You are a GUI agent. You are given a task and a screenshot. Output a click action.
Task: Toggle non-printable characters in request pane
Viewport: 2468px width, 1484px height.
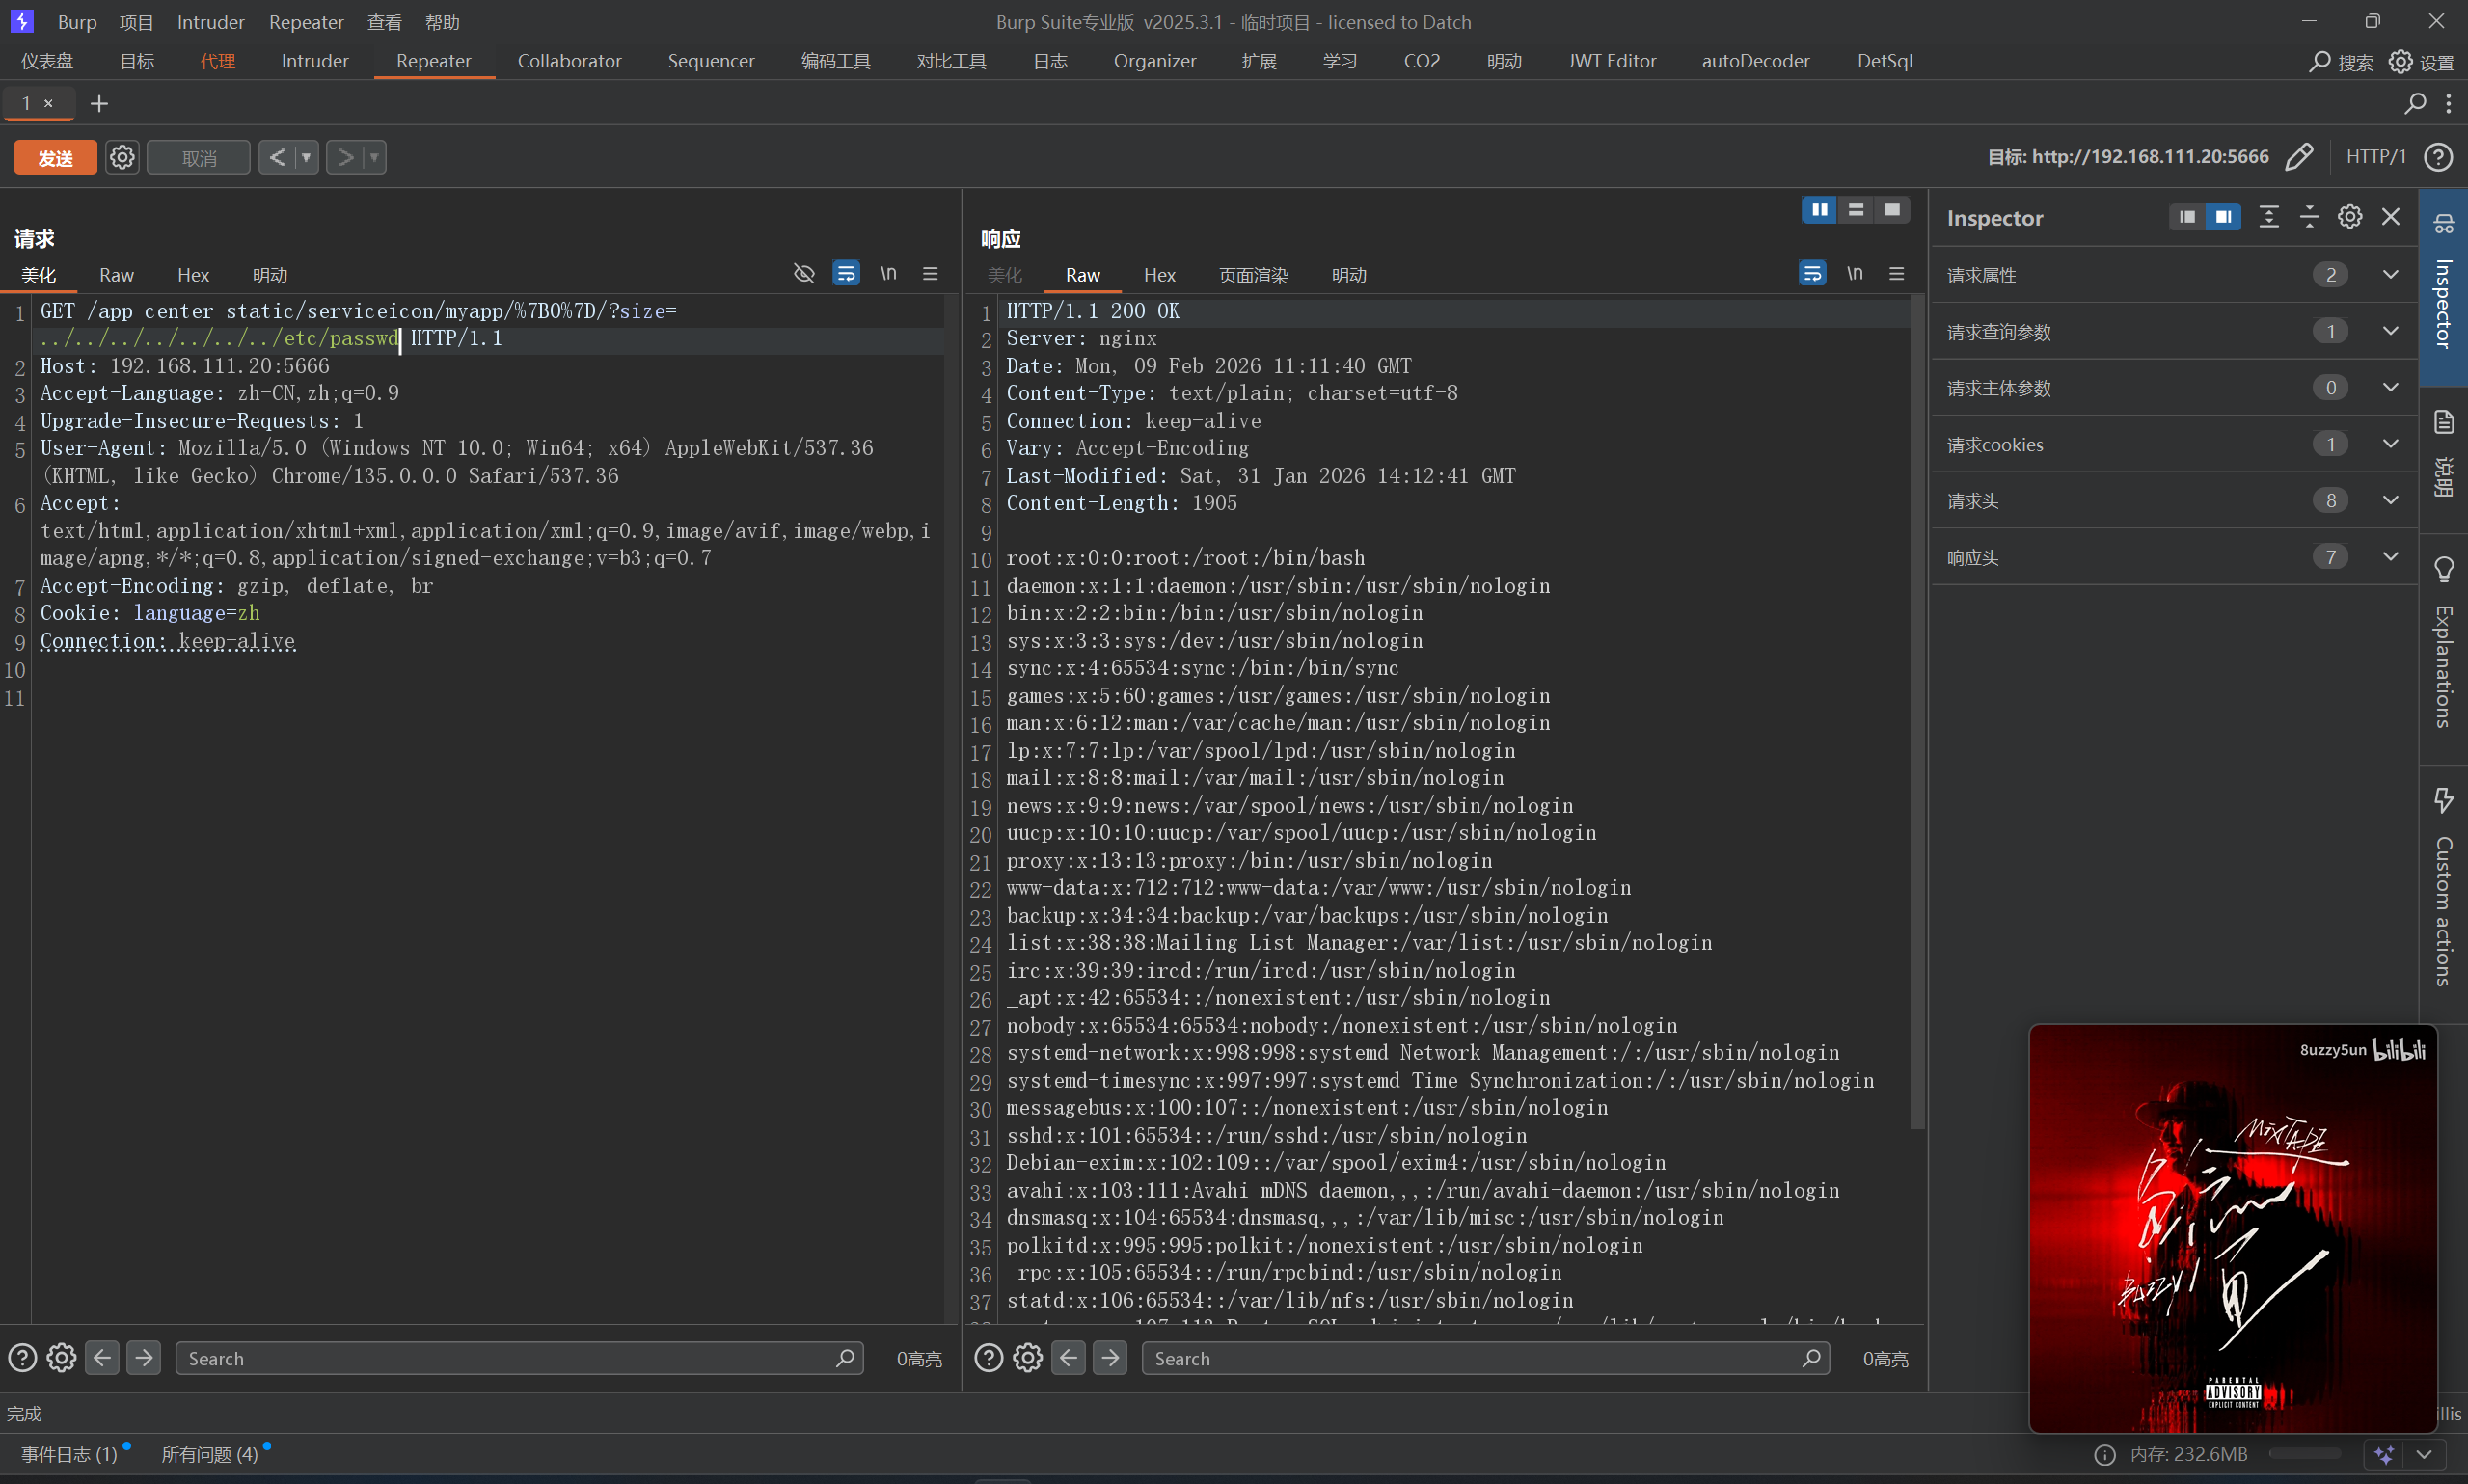[x=888, y=273]
